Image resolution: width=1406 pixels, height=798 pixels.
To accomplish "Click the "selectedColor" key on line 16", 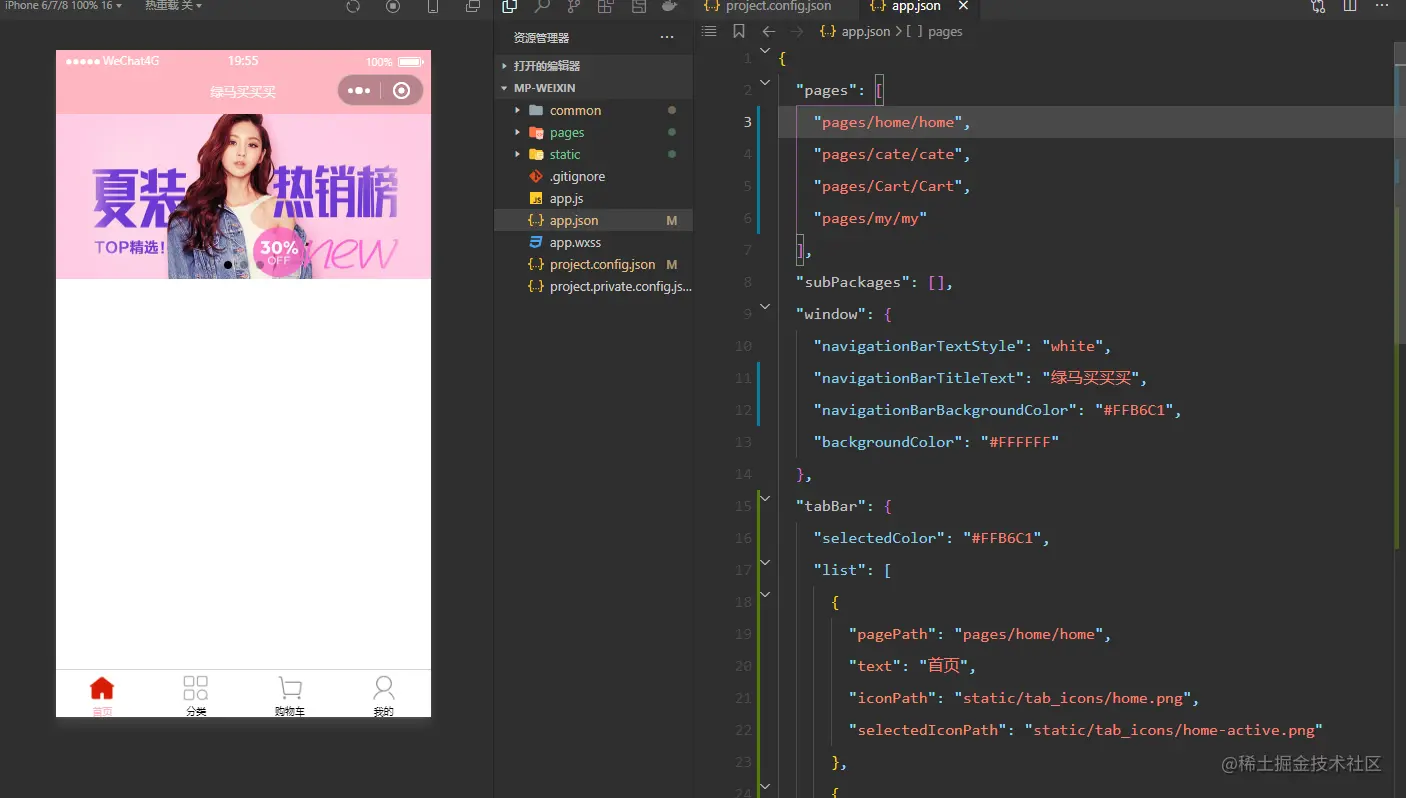I will 882,538.
